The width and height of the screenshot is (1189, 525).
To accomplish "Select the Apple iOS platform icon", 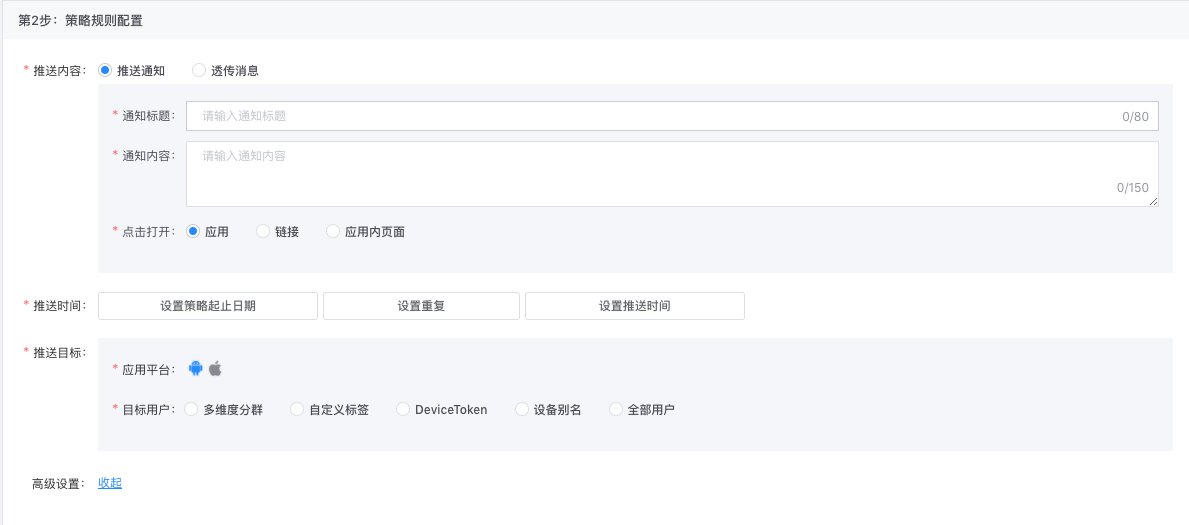I will pos(215,368).
